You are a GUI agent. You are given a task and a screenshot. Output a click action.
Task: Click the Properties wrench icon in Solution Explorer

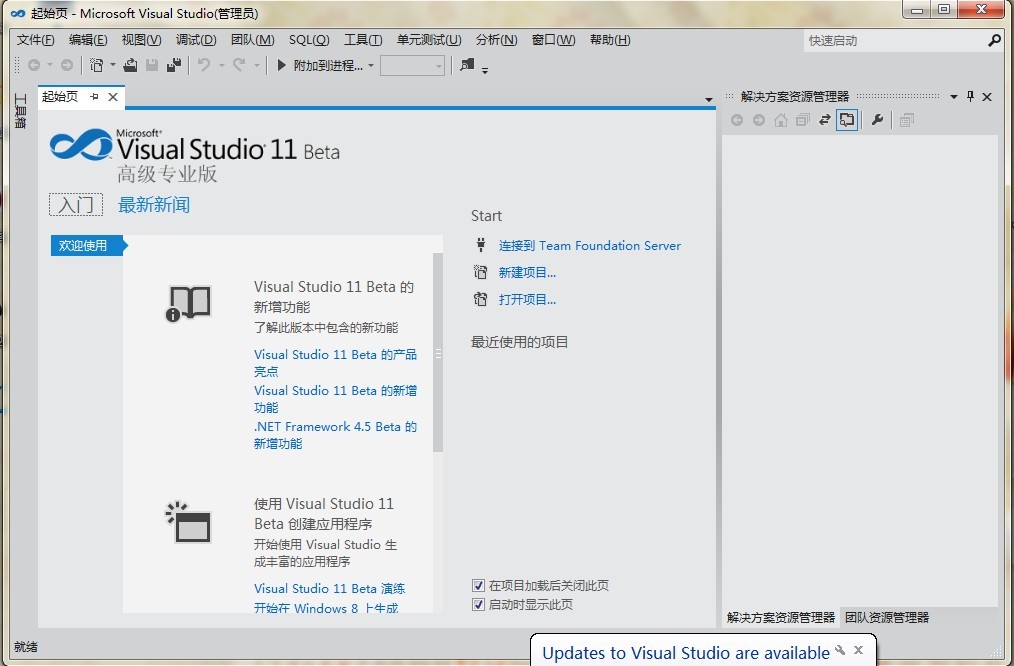877,120
